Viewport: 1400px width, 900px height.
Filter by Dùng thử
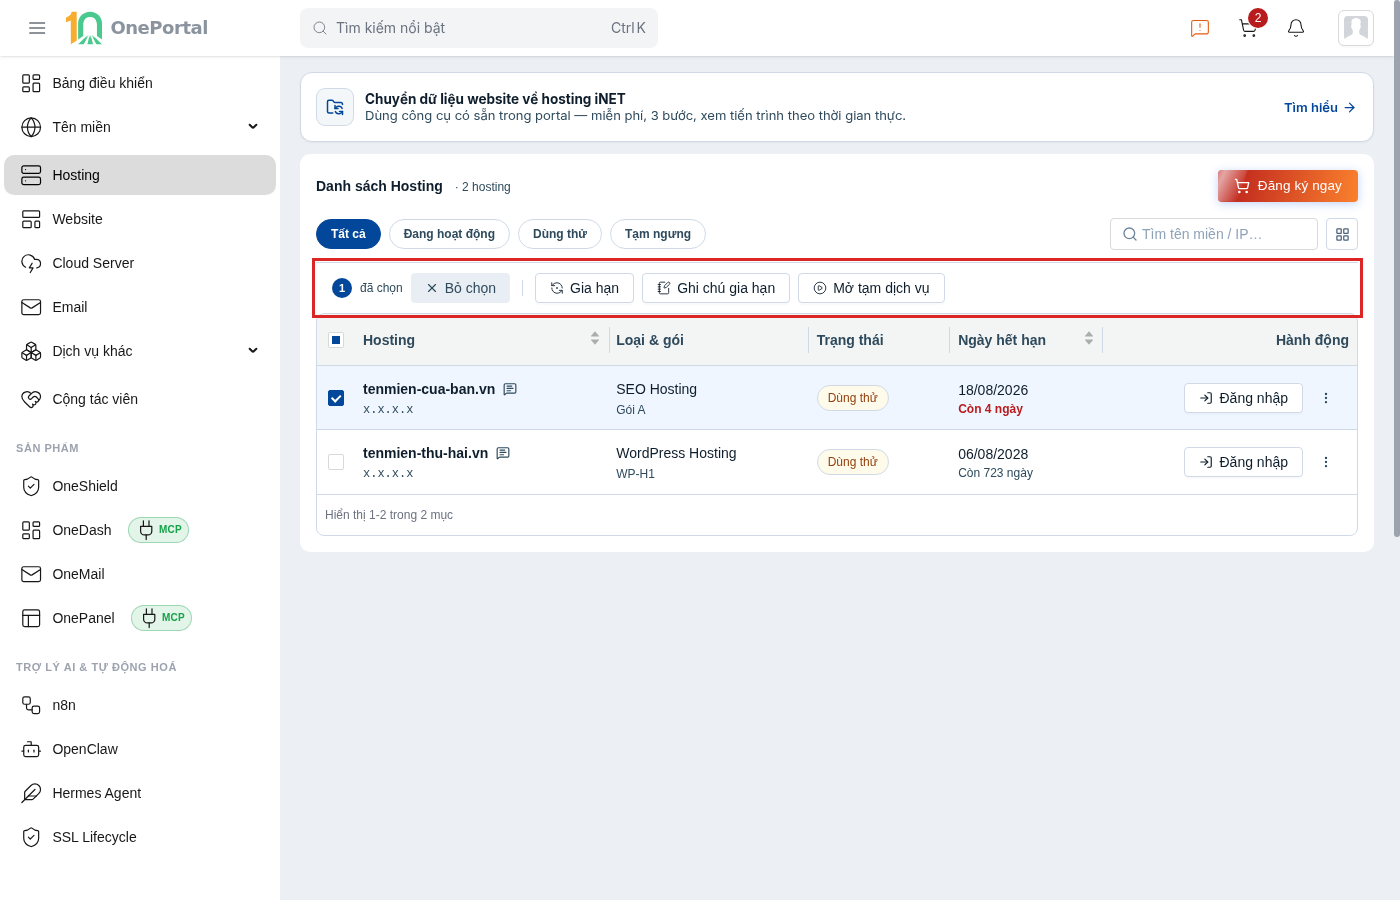pos(560,234)
